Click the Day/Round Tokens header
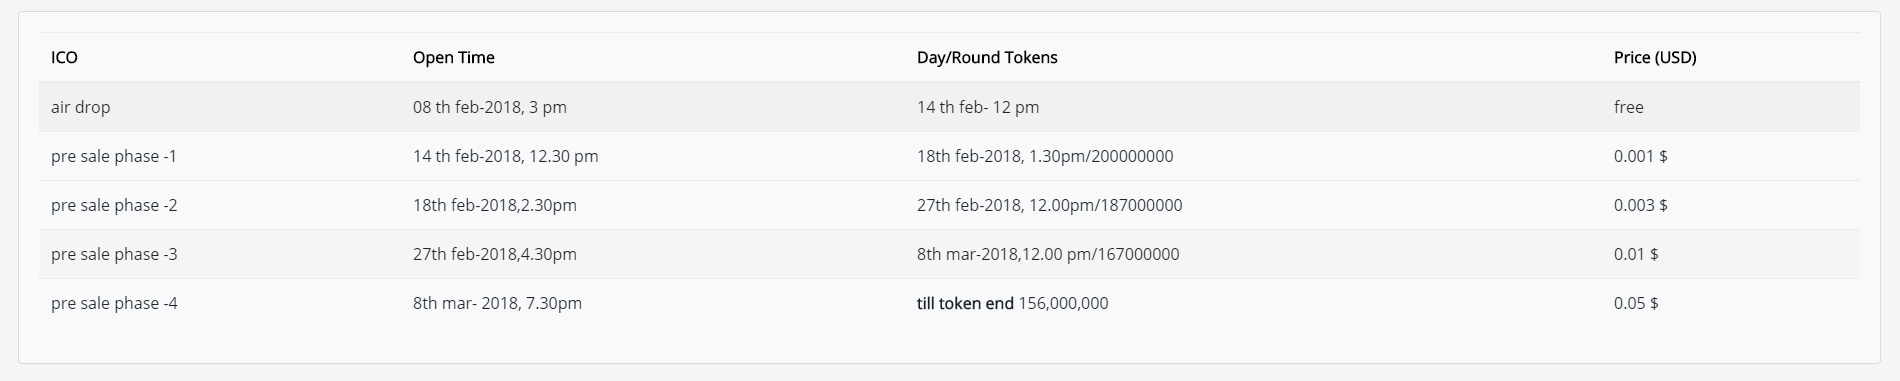 click(987, 57)
